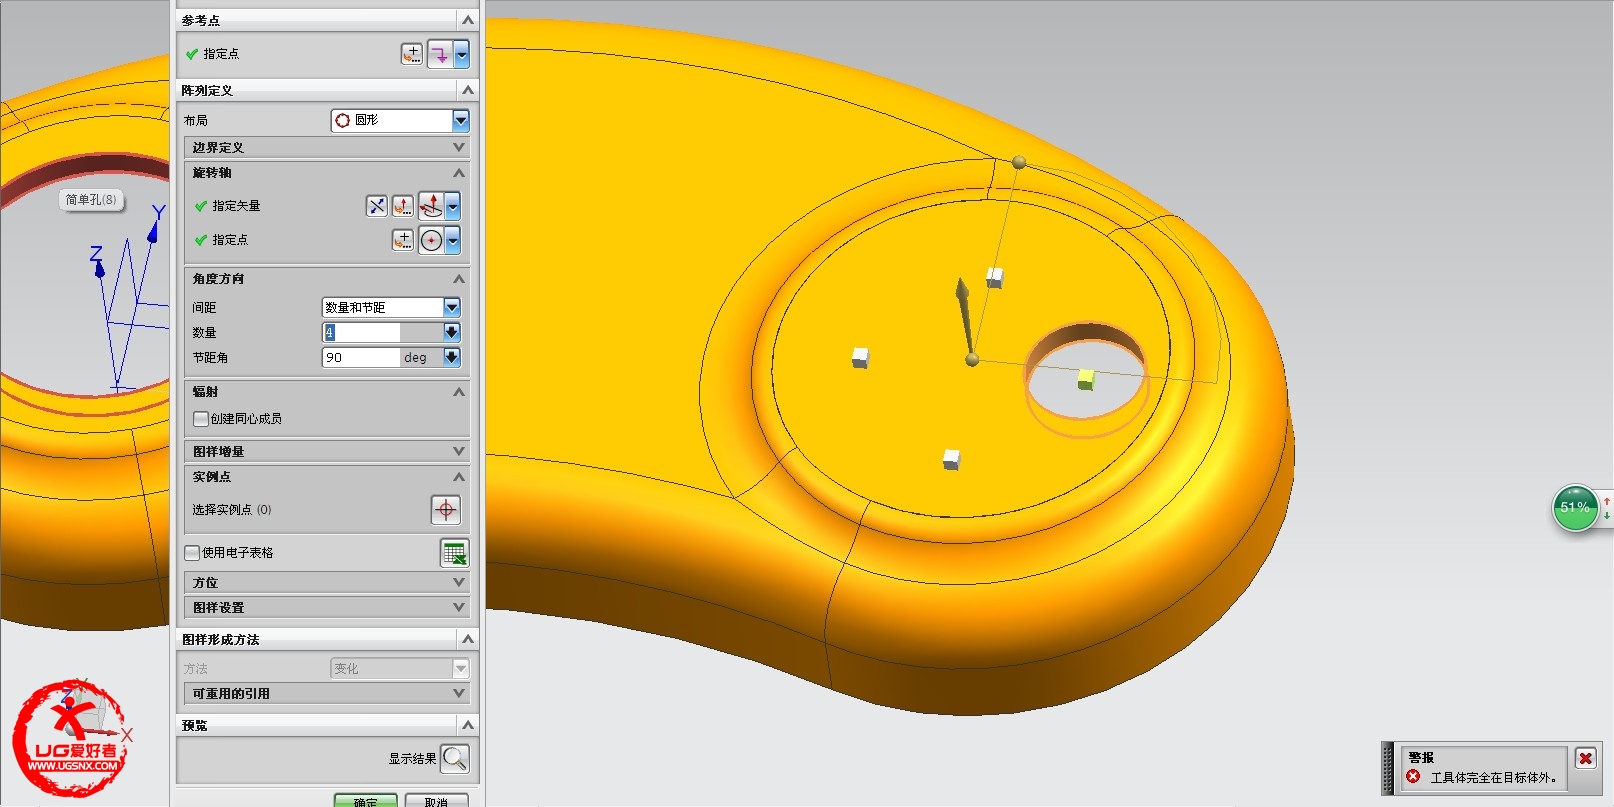
Task: Collapse the 实例点 section
Action: (x=459, y=477)
